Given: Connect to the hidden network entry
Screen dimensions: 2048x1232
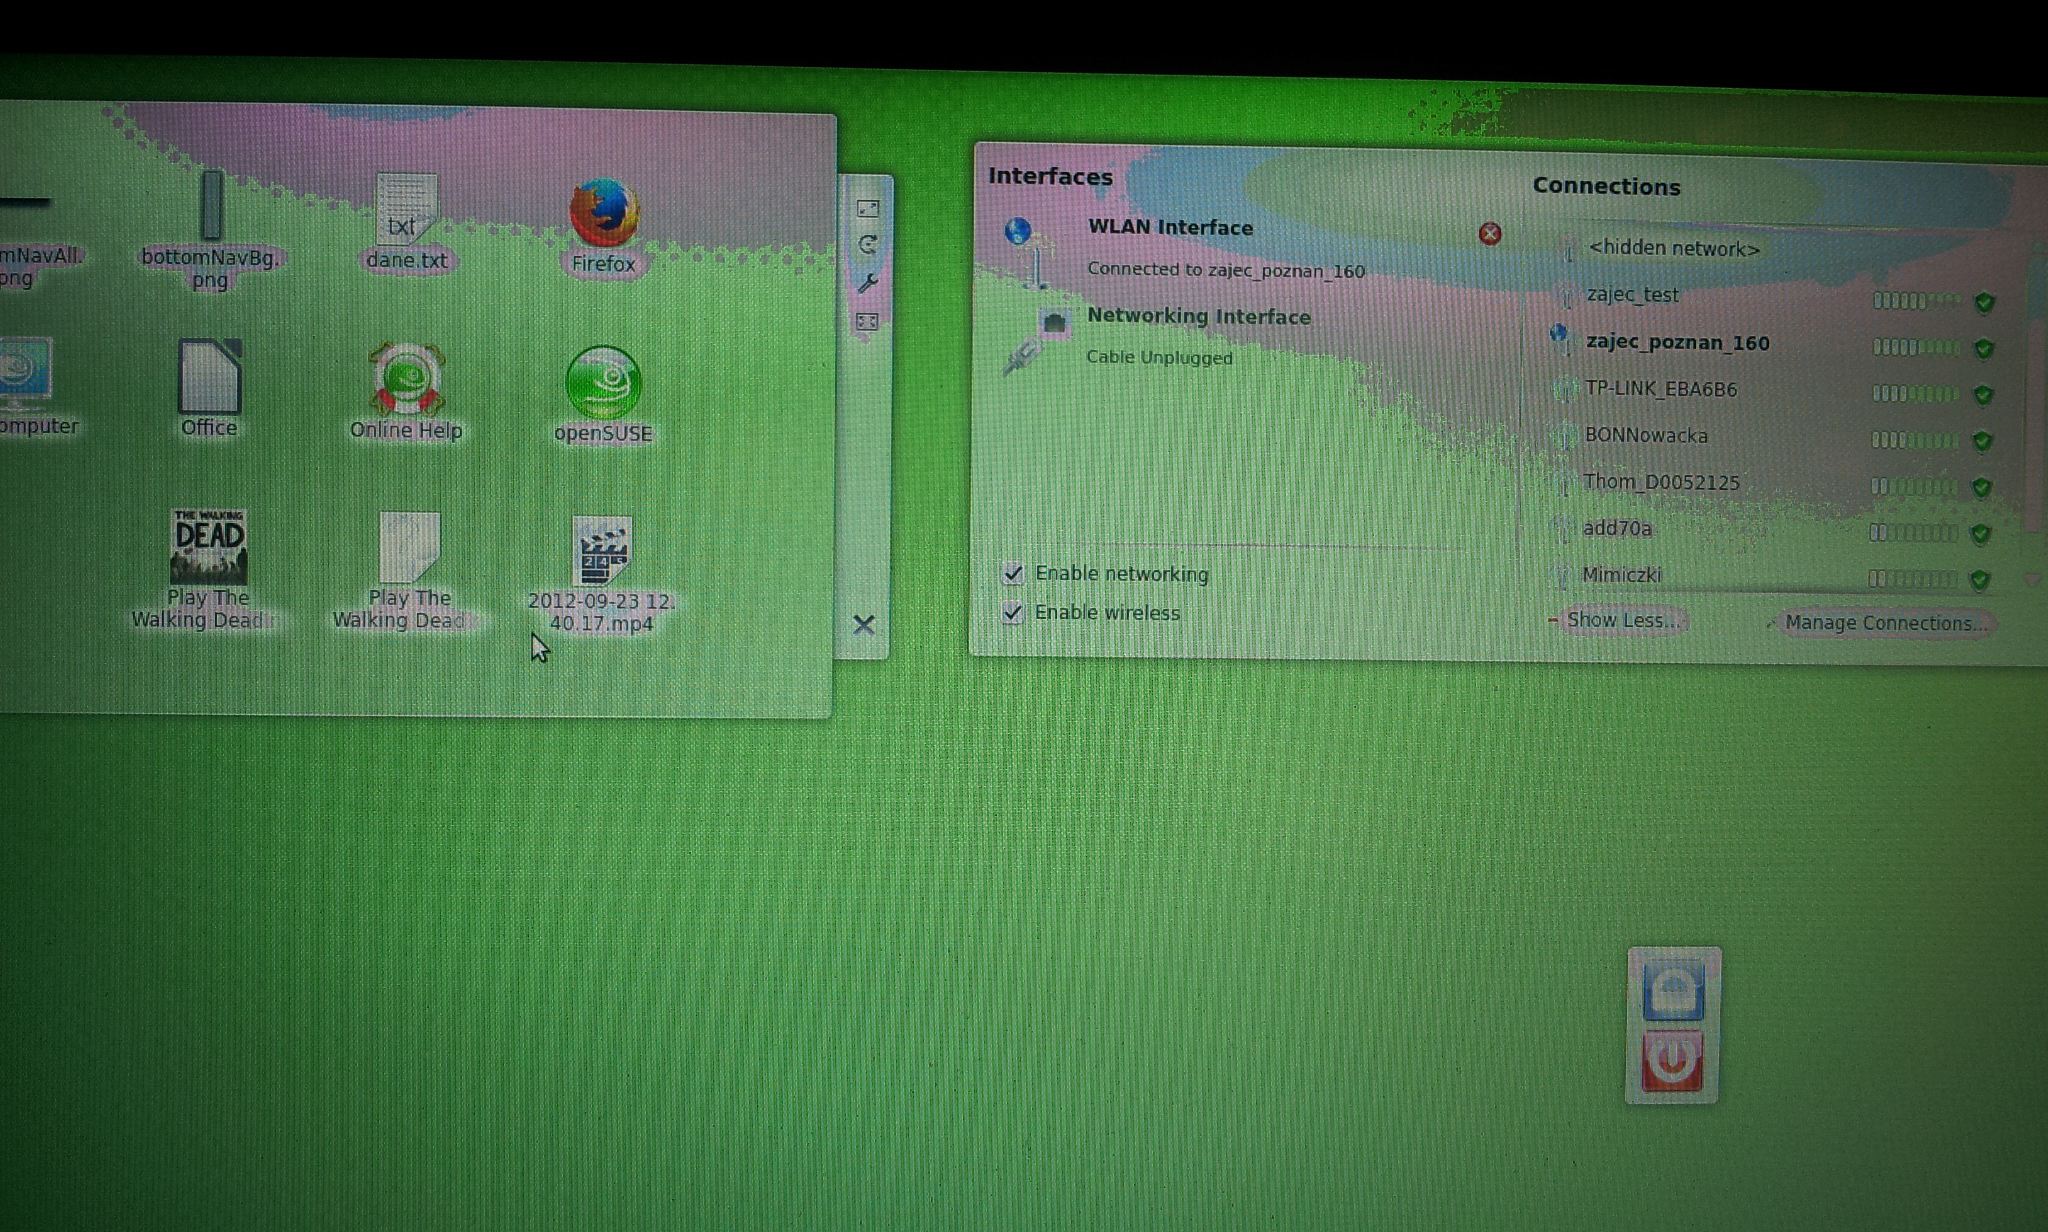Looking at the screenshot, I should [1673, 249].
